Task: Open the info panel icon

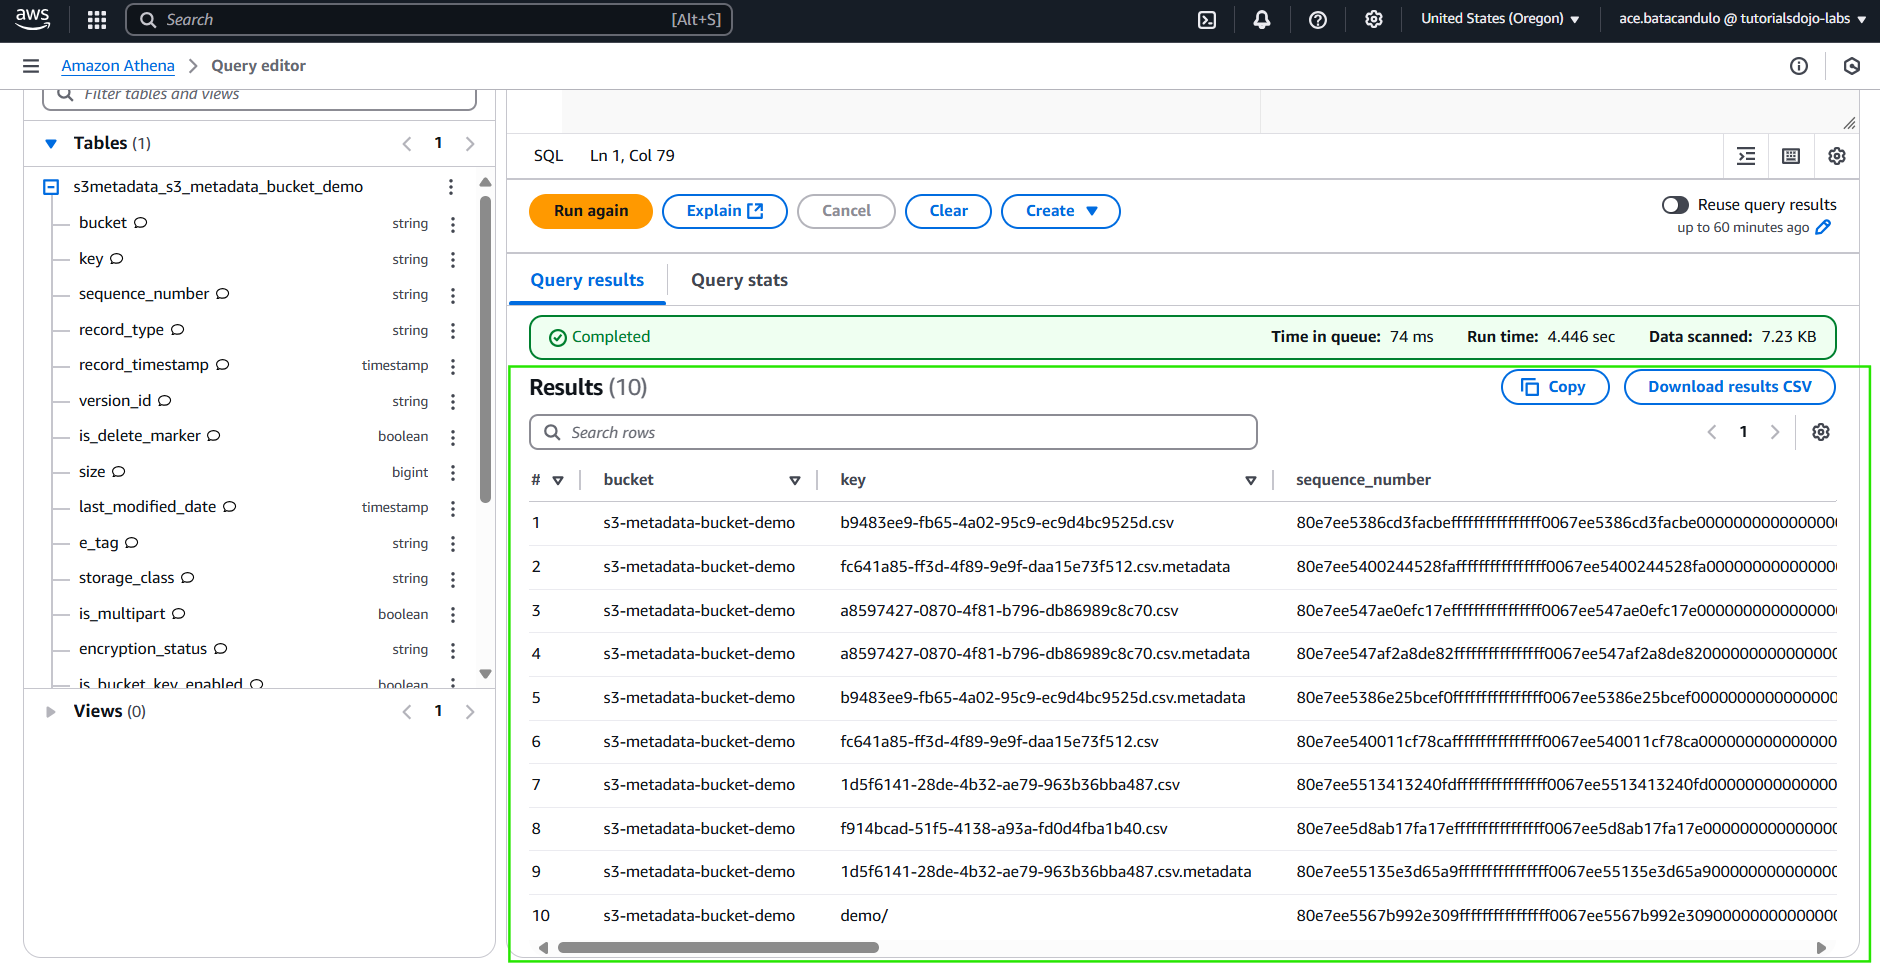Action: pos(1799,66)
